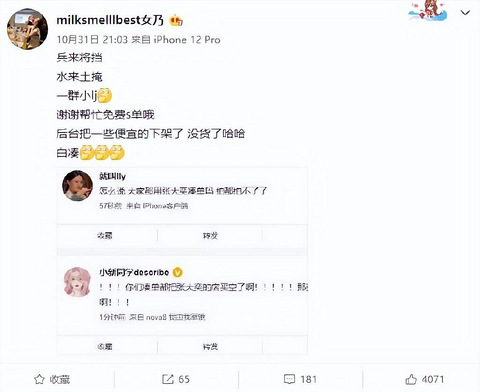Click the star favorite icon at bottom
Screen dimensions: 480x392
pos(39,379)
